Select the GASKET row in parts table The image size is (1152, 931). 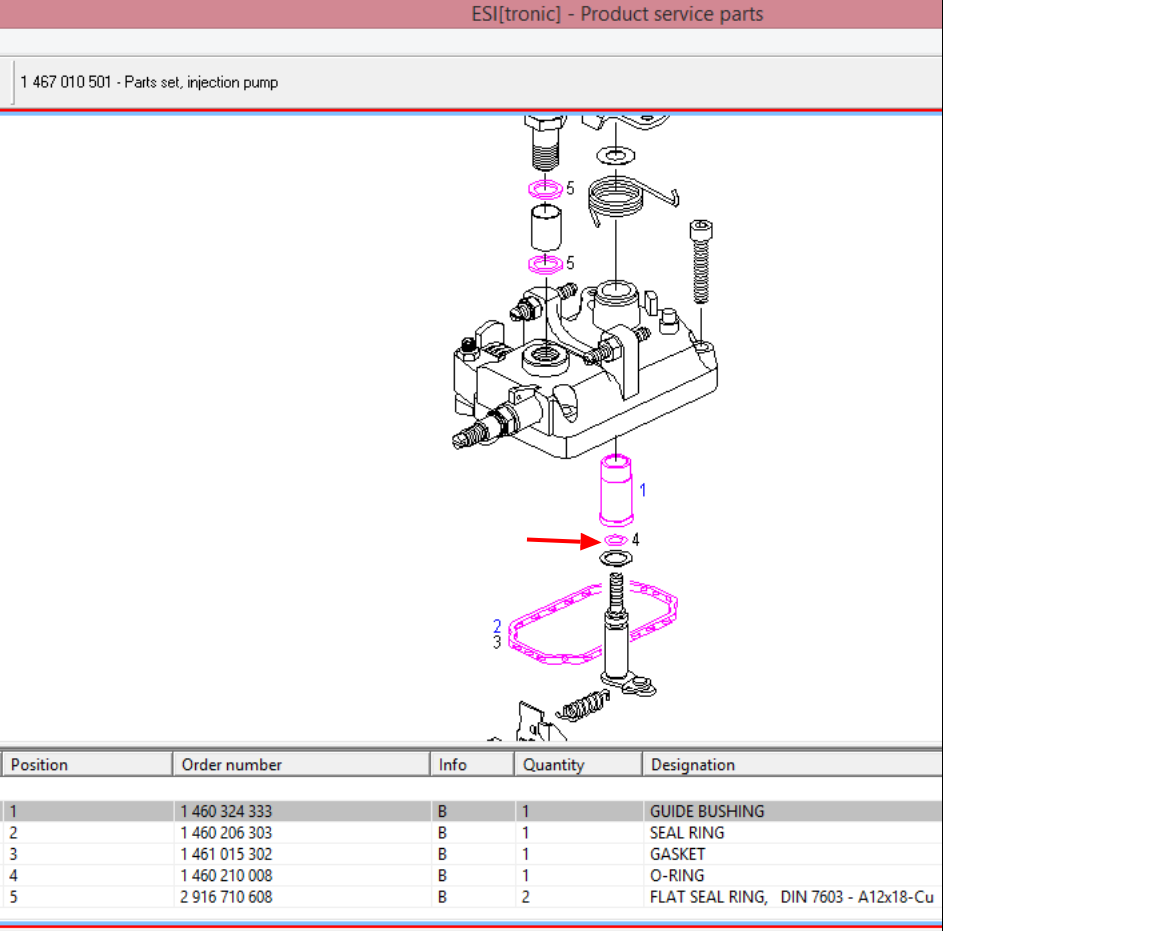tap(470, 854)
